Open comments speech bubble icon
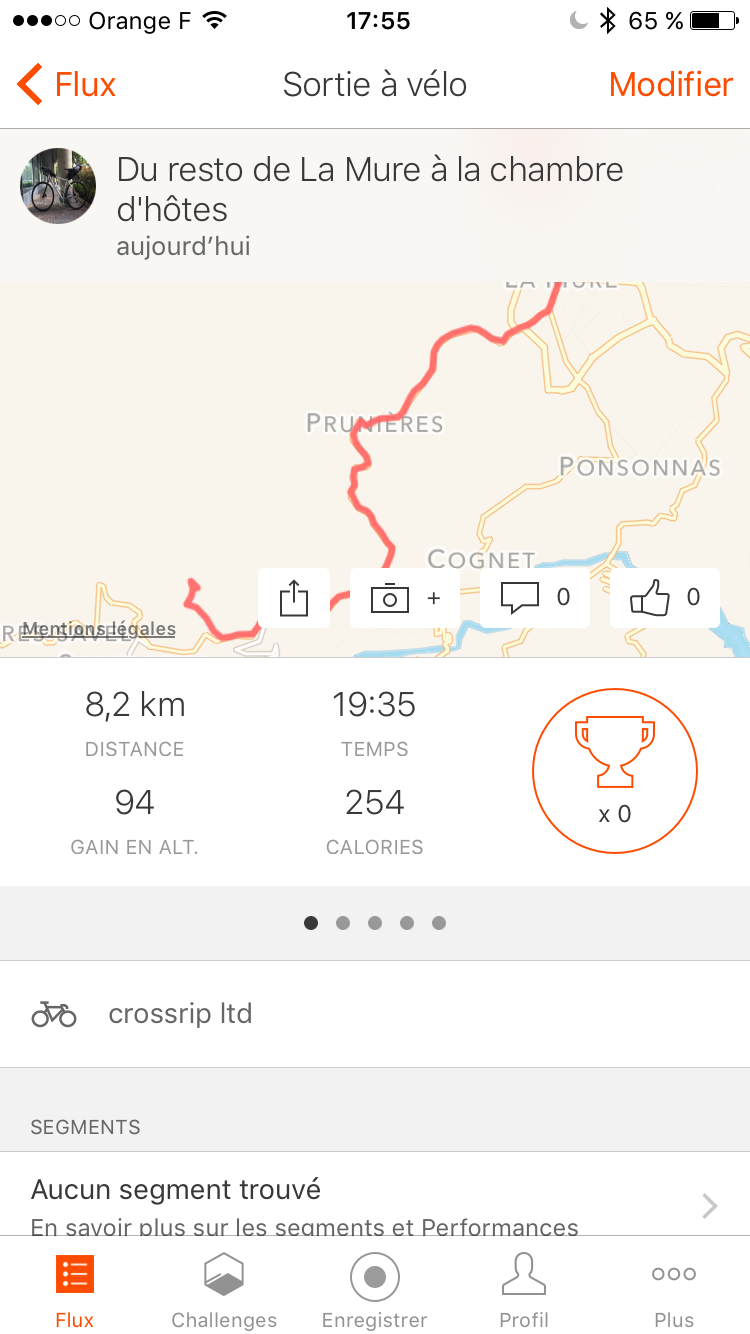Image resolution: width=750 pixels, height=1334 pixels. (x=520, y=598)
